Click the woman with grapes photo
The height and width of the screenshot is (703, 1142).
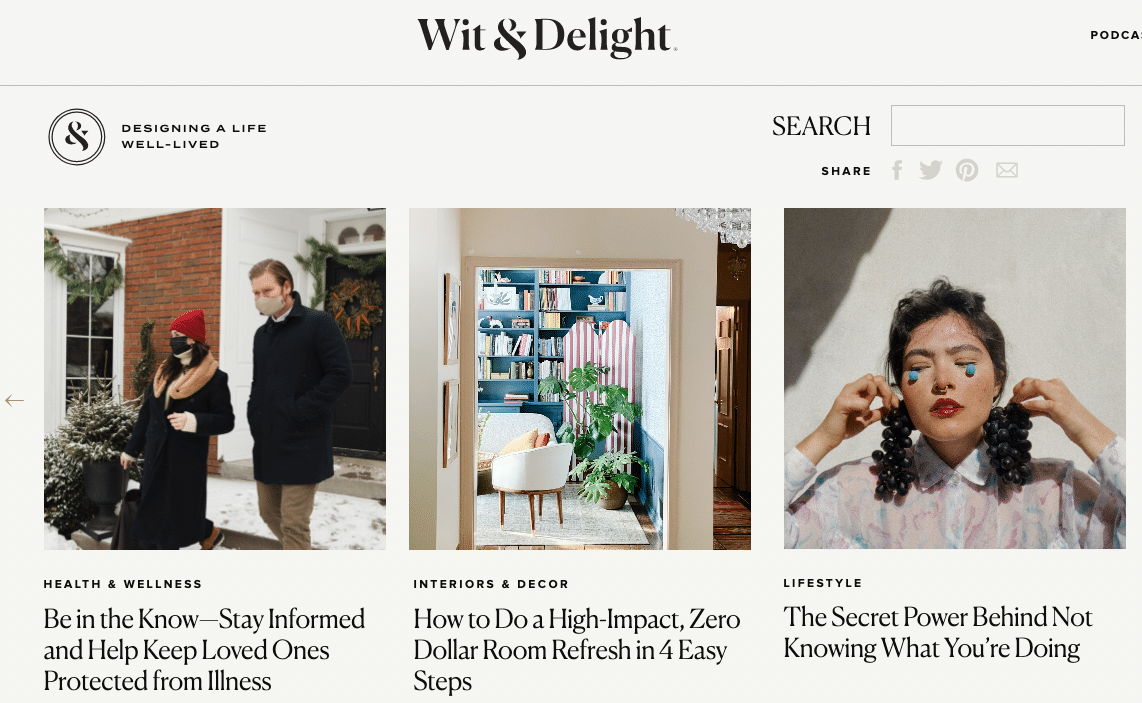click(955, 379)
